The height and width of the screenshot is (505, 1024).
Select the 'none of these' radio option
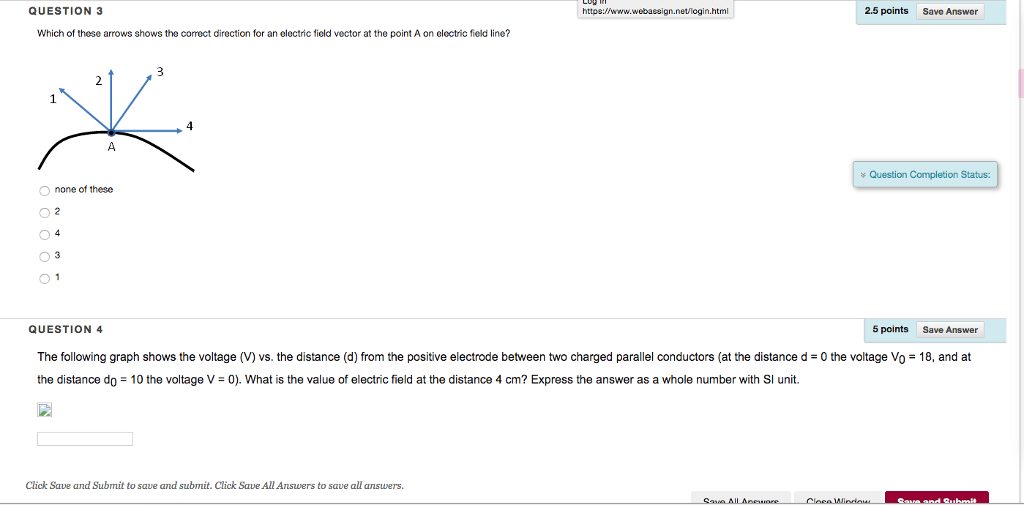point(44,191)
